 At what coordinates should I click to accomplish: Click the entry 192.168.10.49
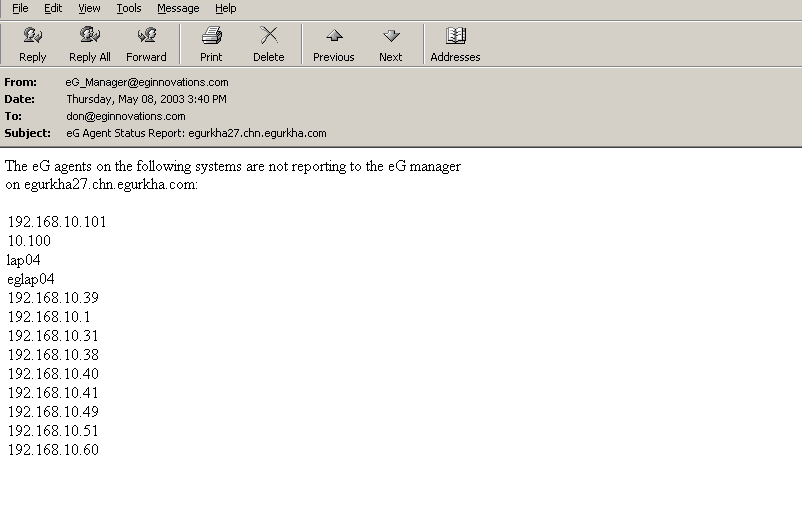53,412
